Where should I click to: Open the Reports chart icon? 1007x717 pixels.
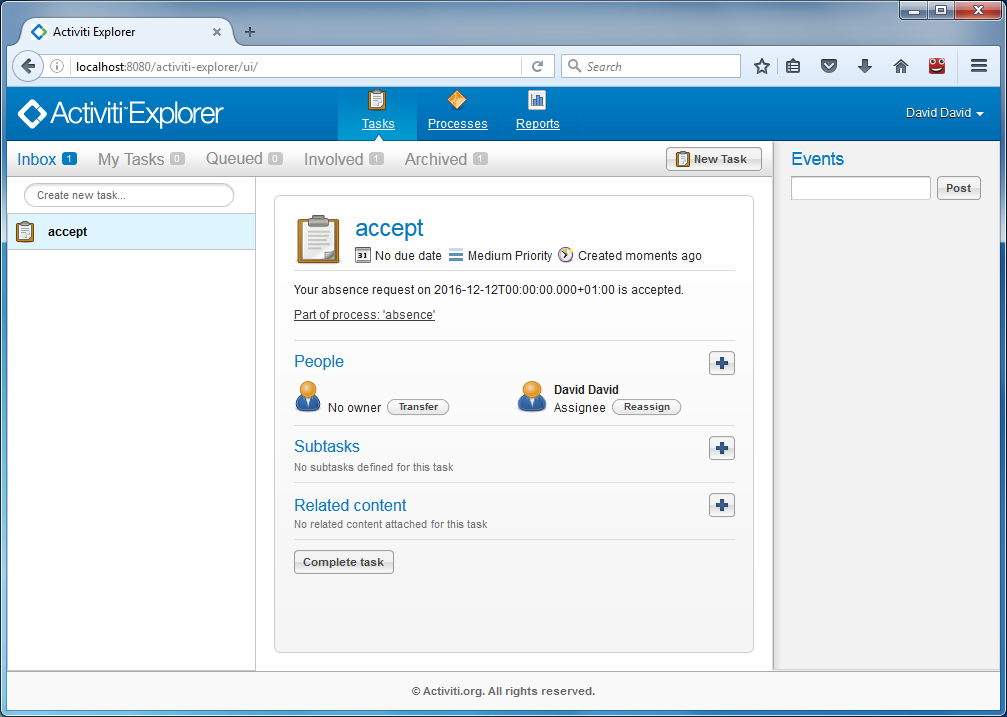[537, 101]
